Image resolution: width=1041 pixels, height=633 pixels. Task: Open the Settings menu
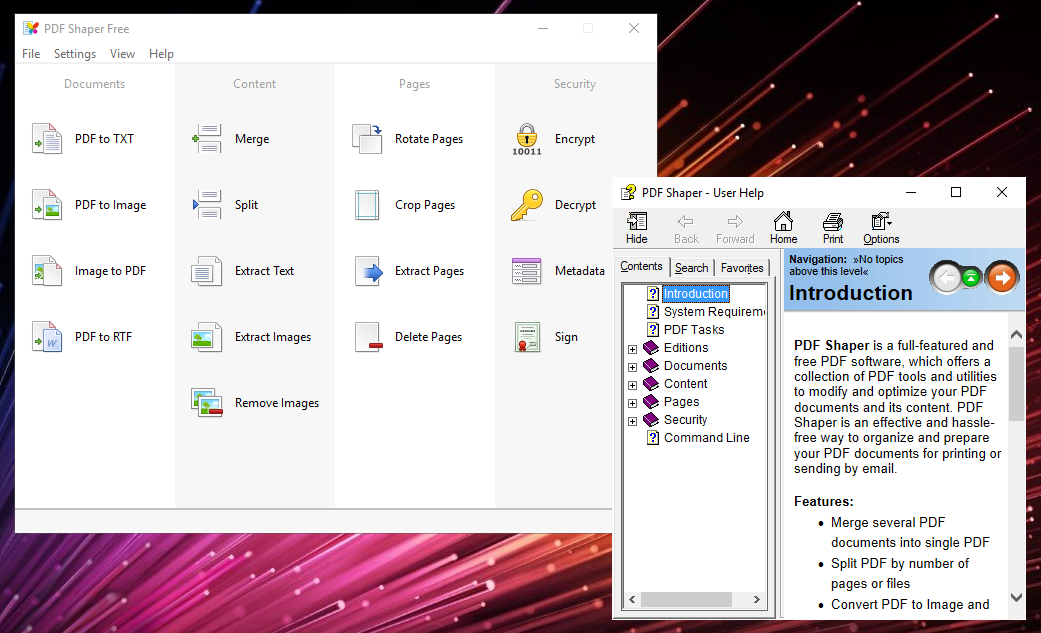[75, 54]
